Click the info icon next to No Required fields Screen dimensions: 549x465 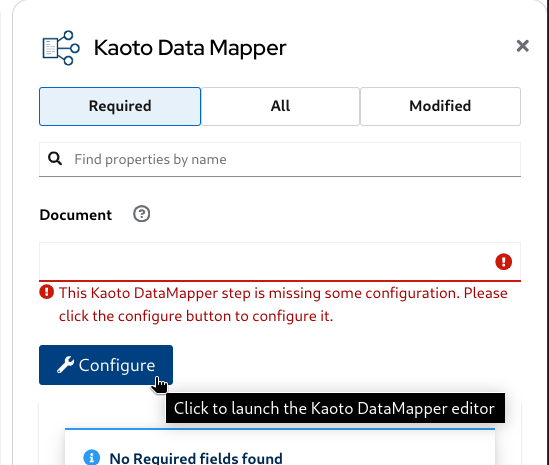(x=92, y=457)
